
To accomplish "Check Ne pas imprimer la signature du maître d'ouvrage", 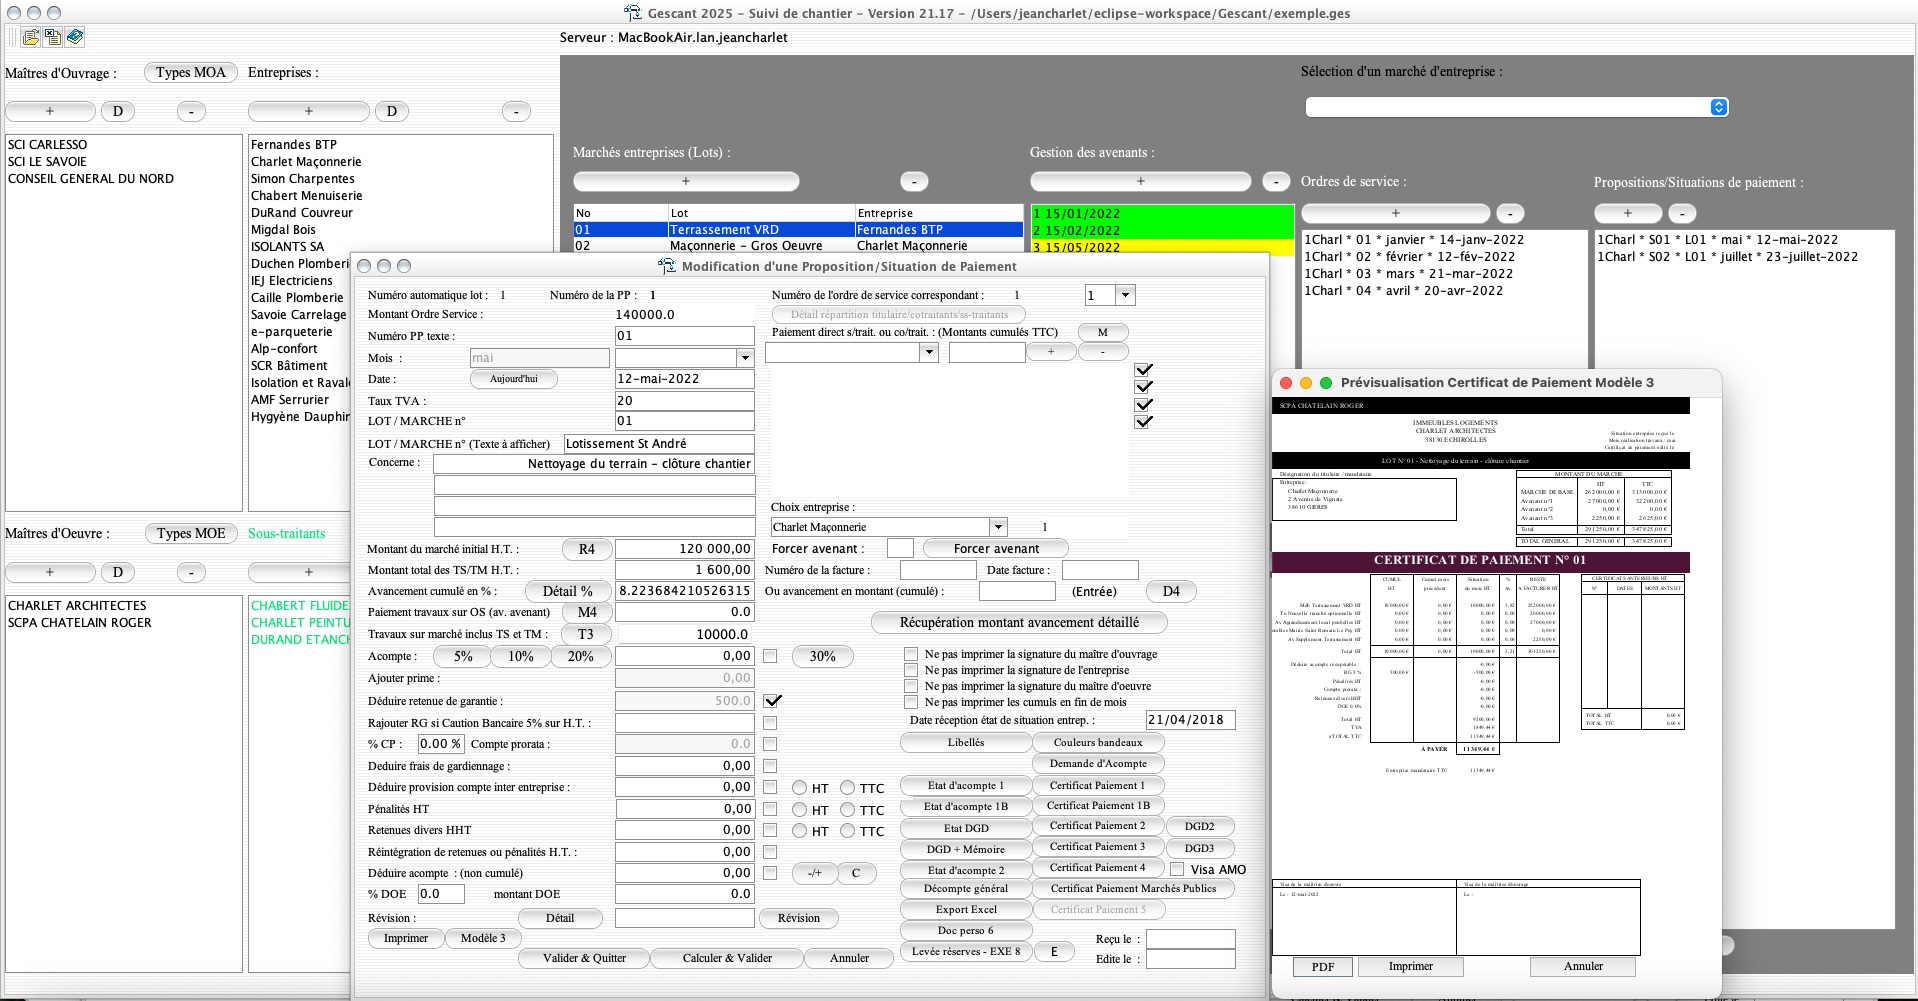I will coord(911,654).
